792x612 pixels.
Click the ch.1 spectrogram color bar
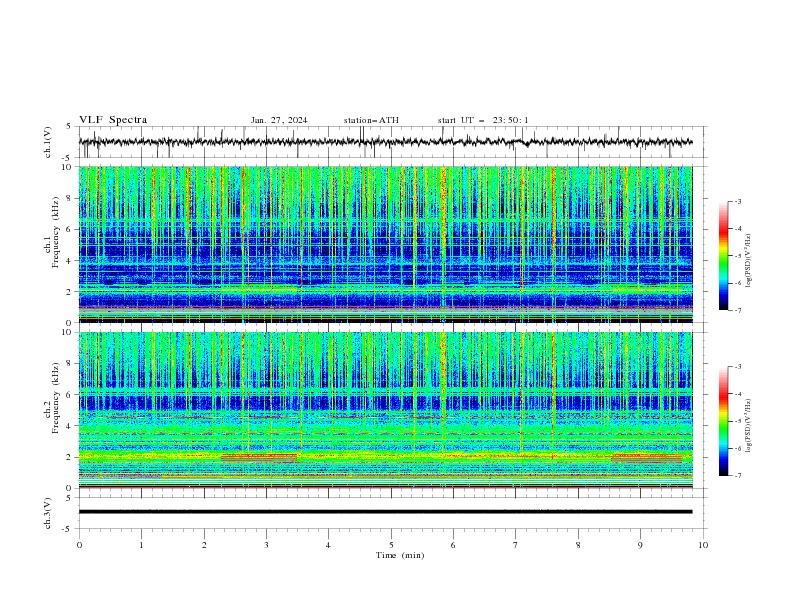[723, 255]
